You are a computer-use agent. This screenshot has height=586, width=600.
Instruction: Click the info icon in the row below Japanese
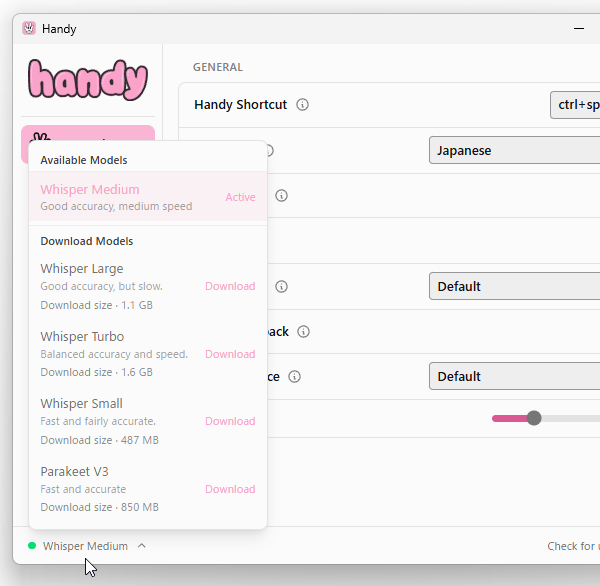pos(282,196)
